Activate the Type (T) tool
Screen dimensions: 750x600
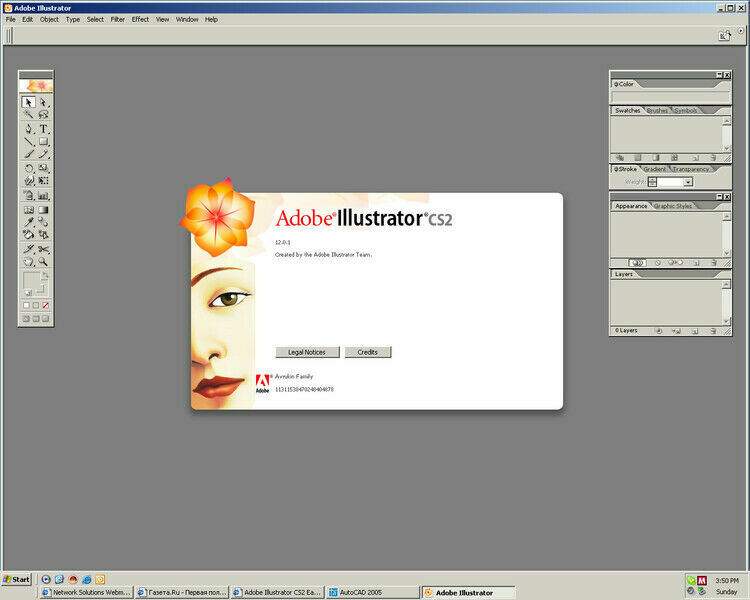click(43, 129)
